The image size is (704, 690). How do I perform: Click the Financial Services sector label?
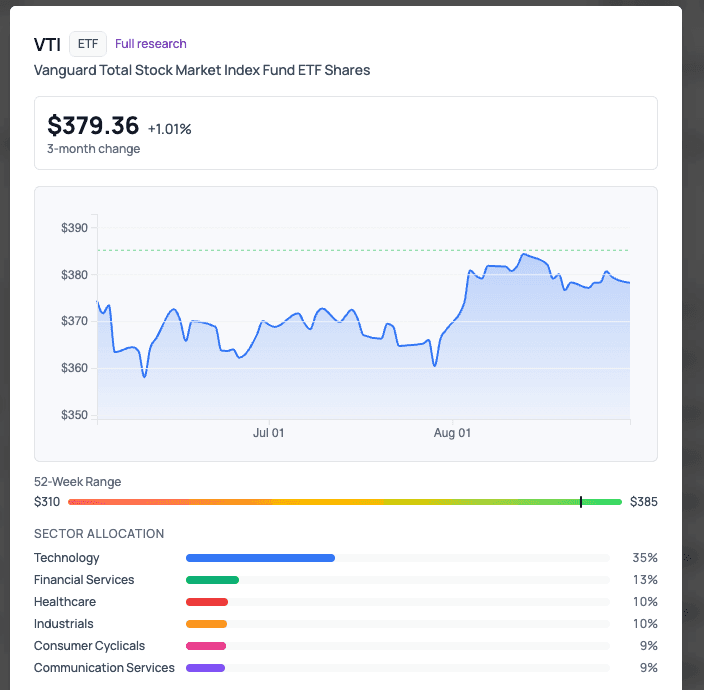(x=84, y=580)
